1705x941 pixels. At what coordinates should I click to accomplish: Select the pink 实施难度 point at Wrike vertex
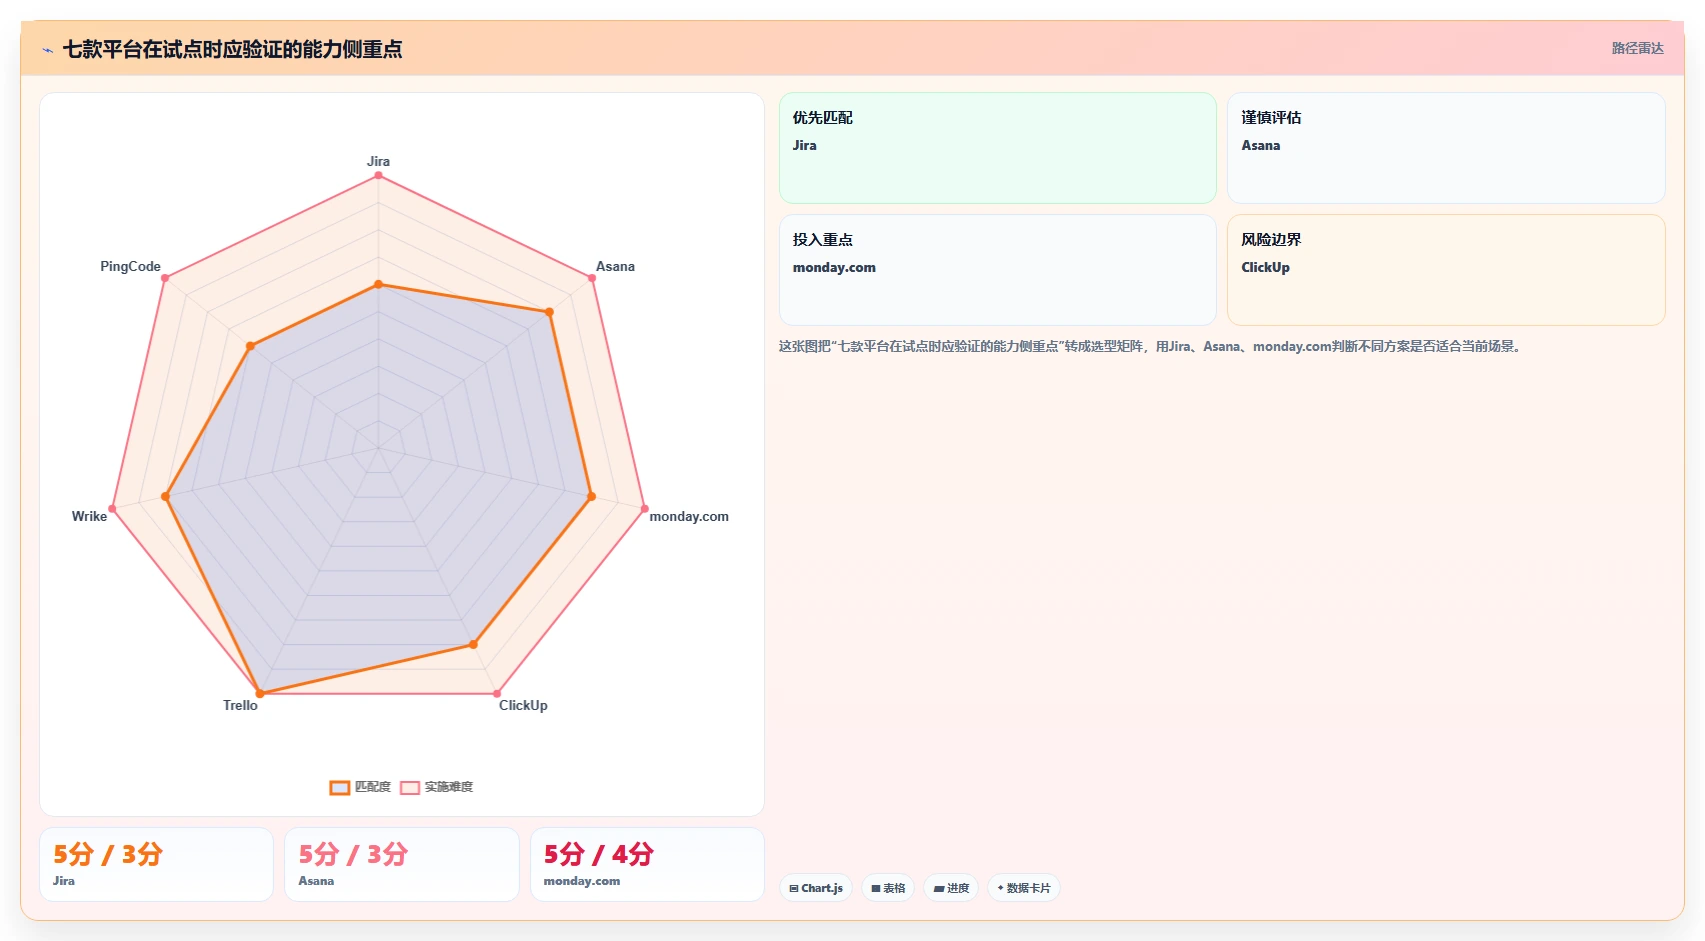tap(112, 508)
